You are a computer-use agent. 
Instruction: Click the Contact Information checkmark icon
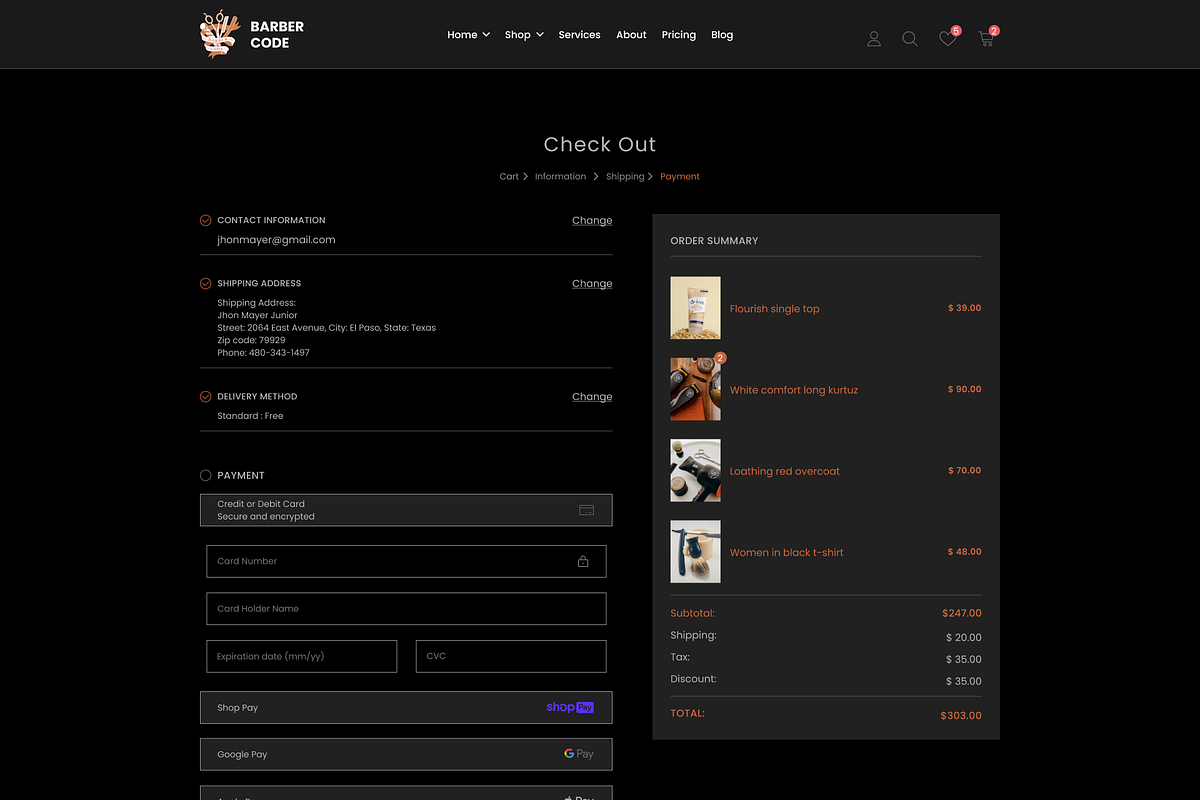click(206, 220)
